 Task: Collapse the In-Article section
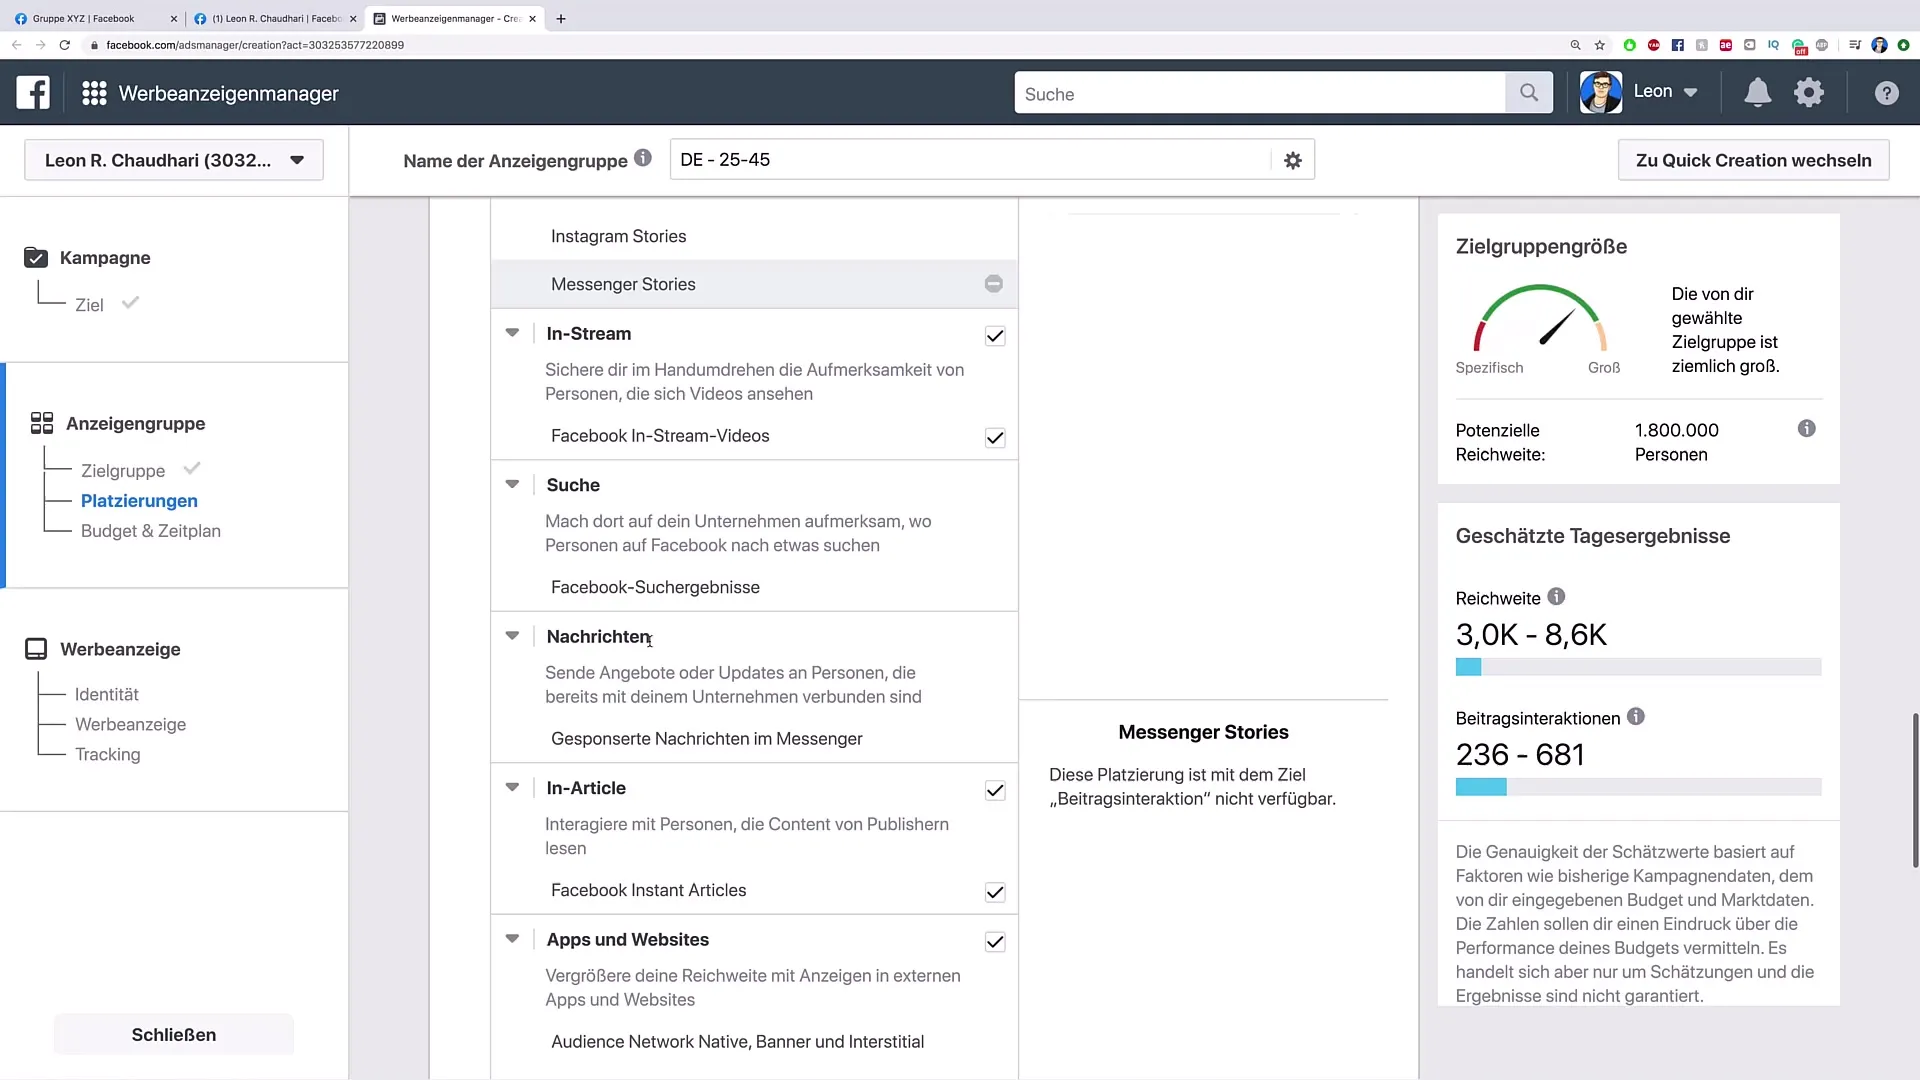pyautogui.click(x=512, y=787)
